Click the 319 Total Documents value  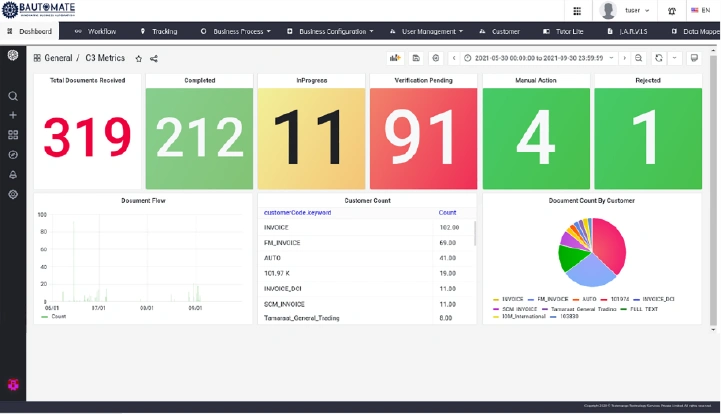click(87, 137)
